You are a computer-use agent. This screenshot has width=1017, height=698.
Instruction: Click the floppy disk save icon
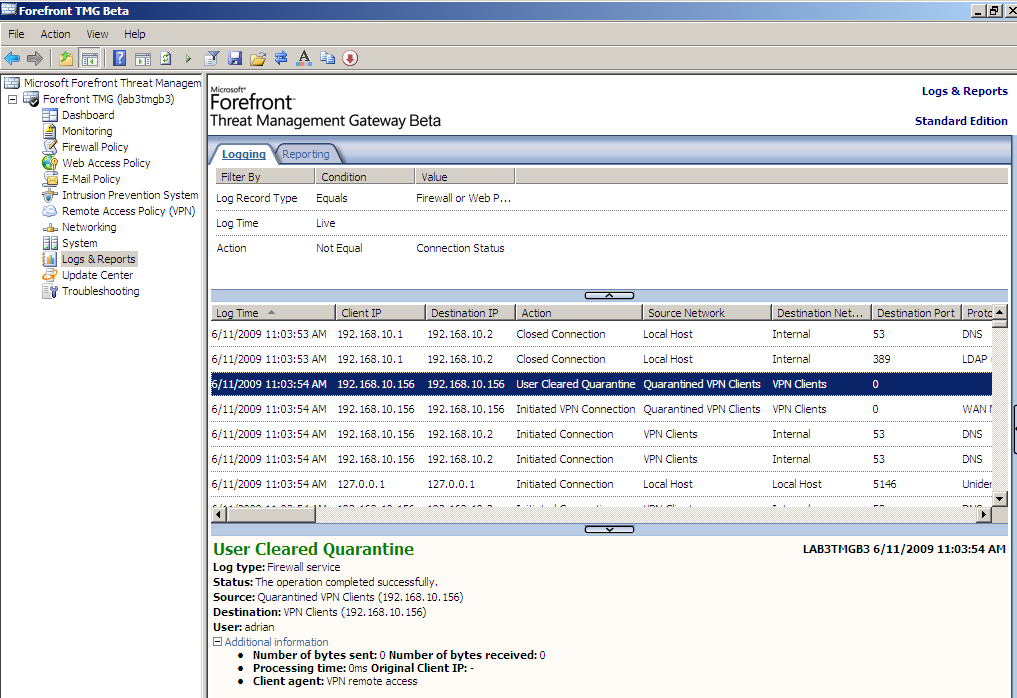point(235,58)
